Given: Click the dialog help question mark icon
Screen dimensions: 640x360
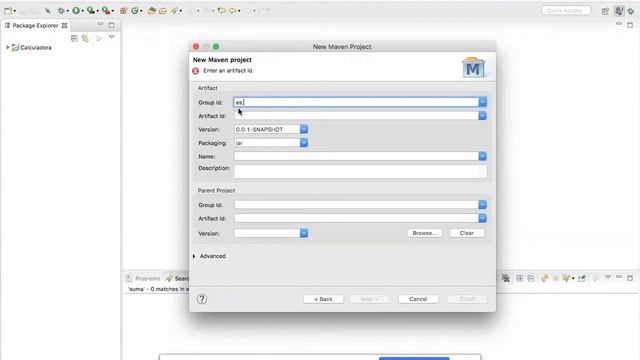Looking at the screenshot, I should [x=202, y=299].
